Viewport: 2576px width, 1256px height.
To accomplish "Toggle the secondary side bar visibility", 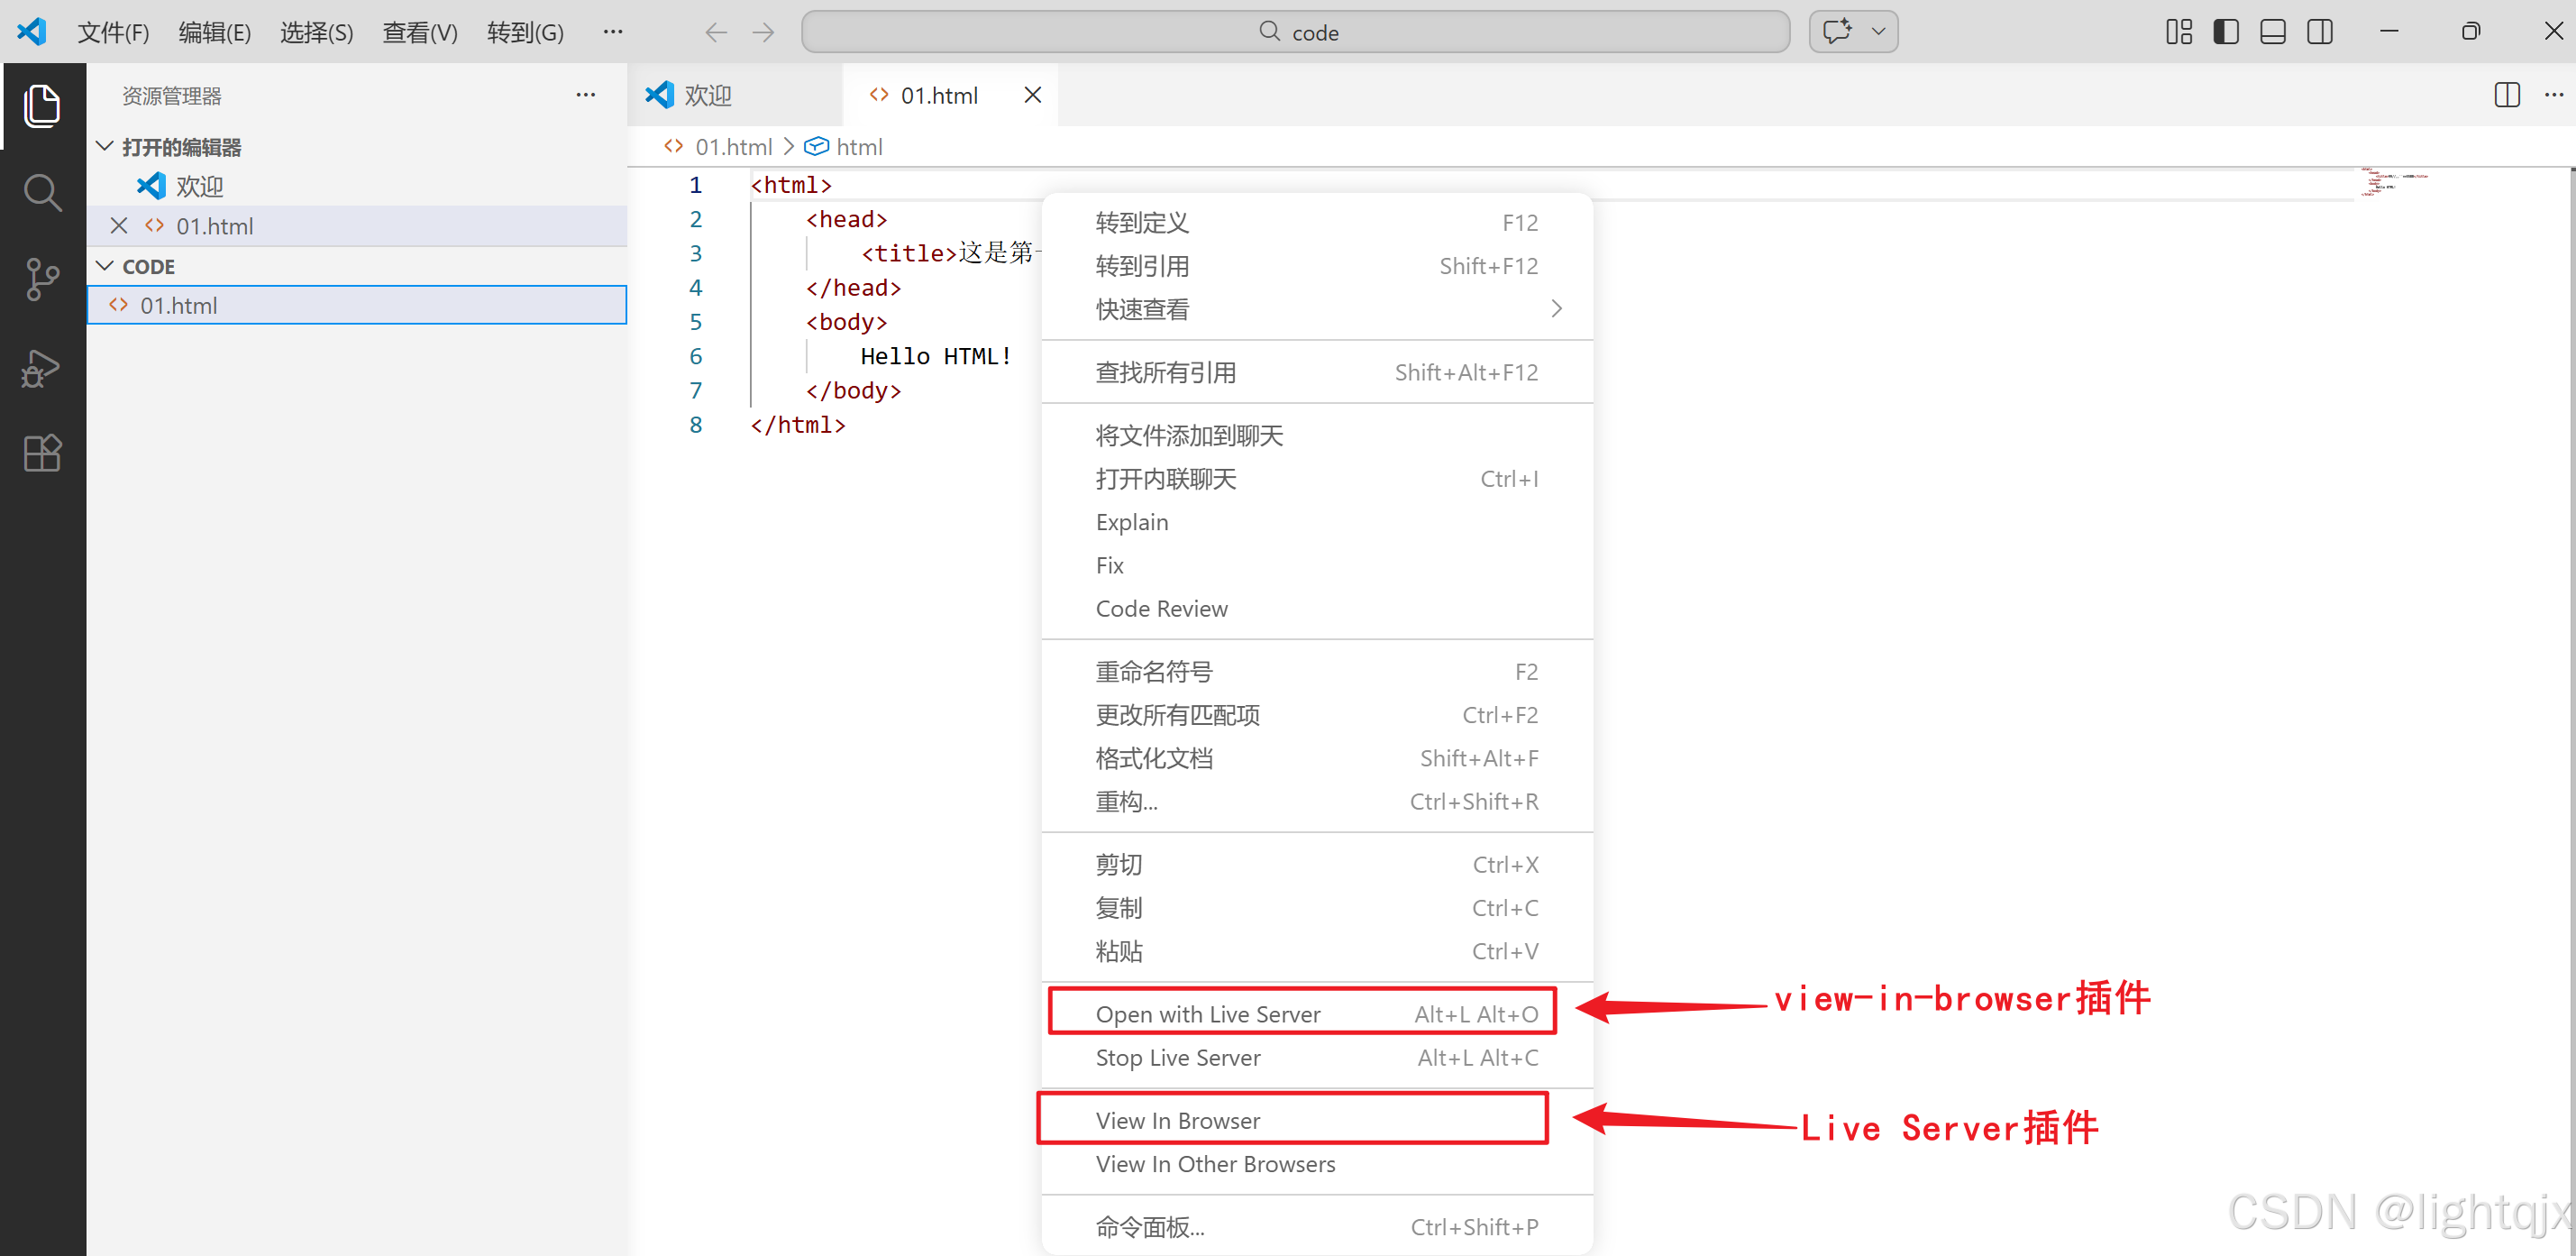I will [2319, 32].
